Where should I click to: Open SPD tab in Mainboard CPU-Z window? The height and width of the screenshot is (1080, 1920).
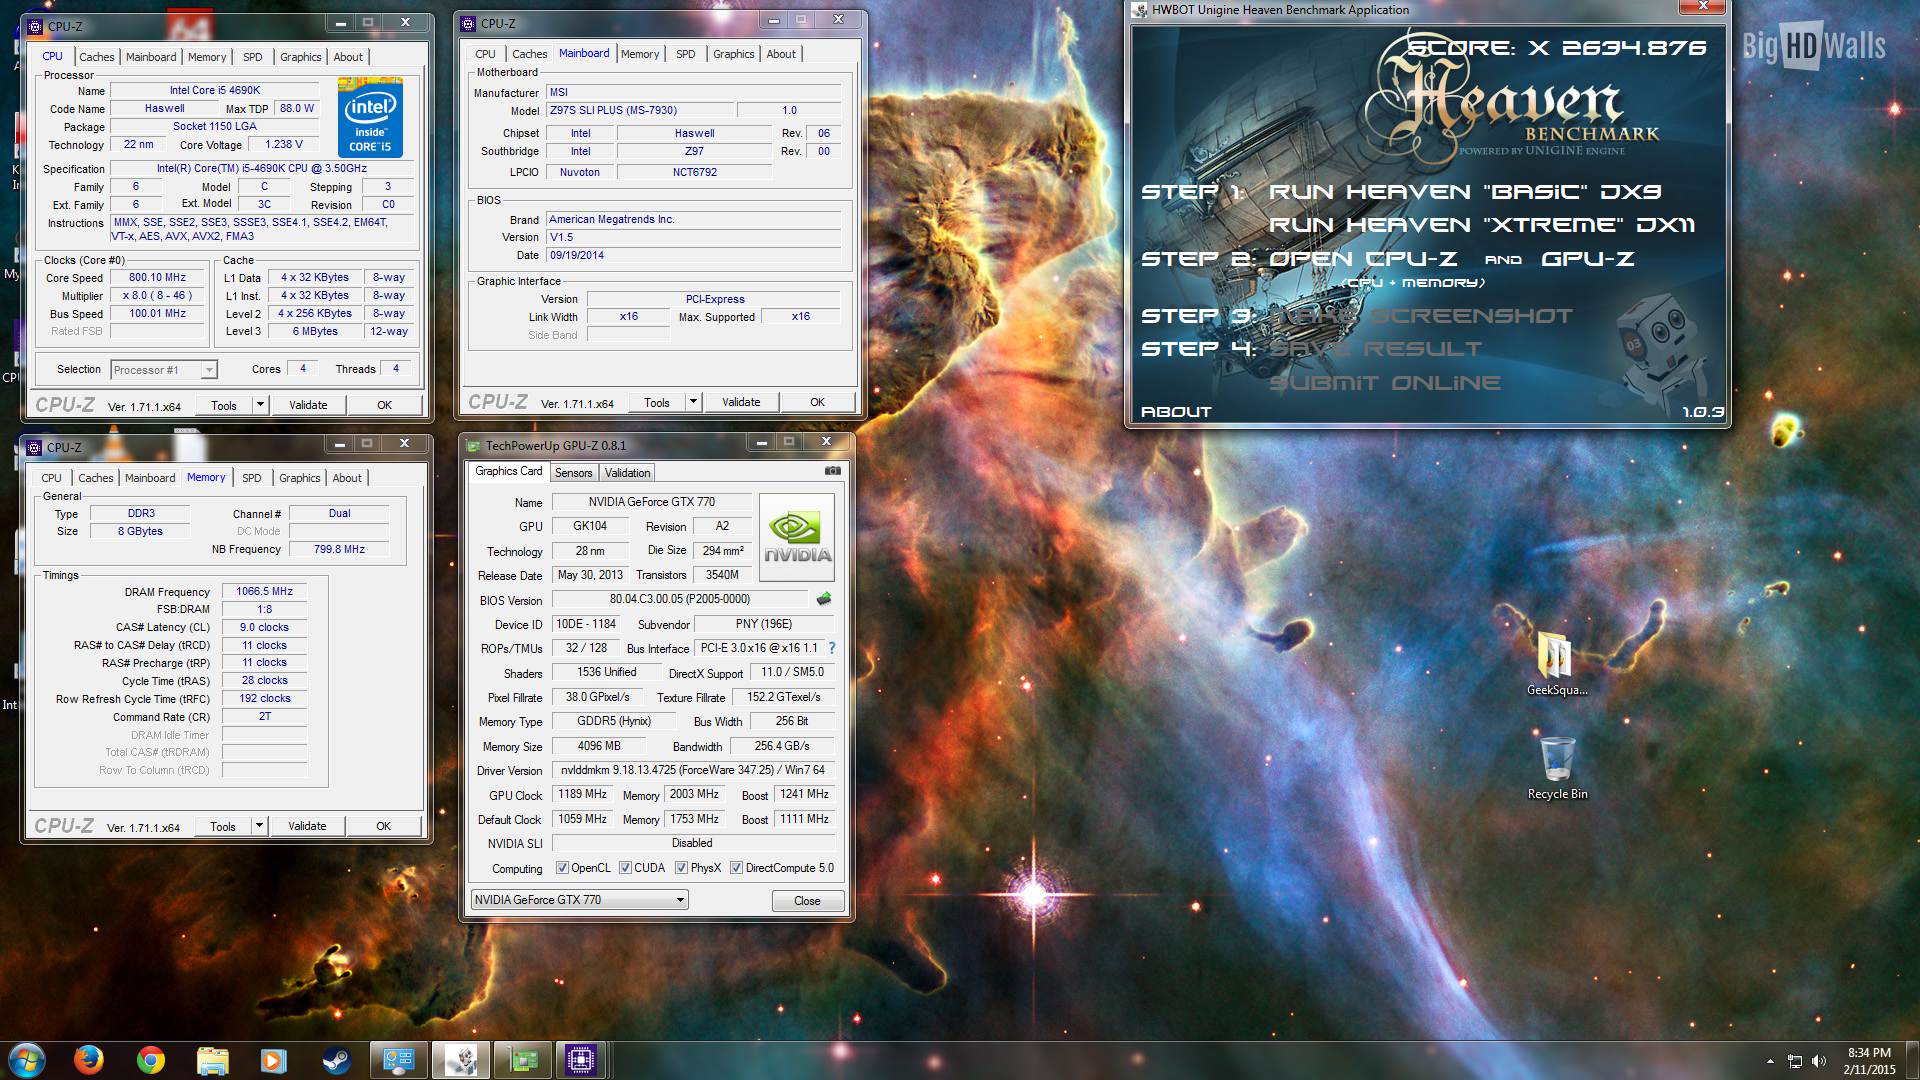[x=685, y=54]
